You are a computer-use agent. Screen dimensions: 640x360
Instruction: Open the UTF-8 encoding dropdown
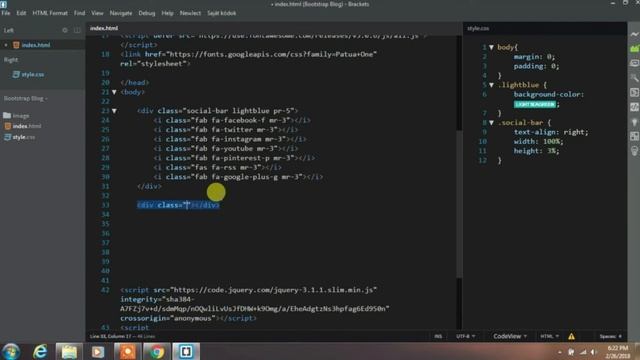tap(465, 336)
